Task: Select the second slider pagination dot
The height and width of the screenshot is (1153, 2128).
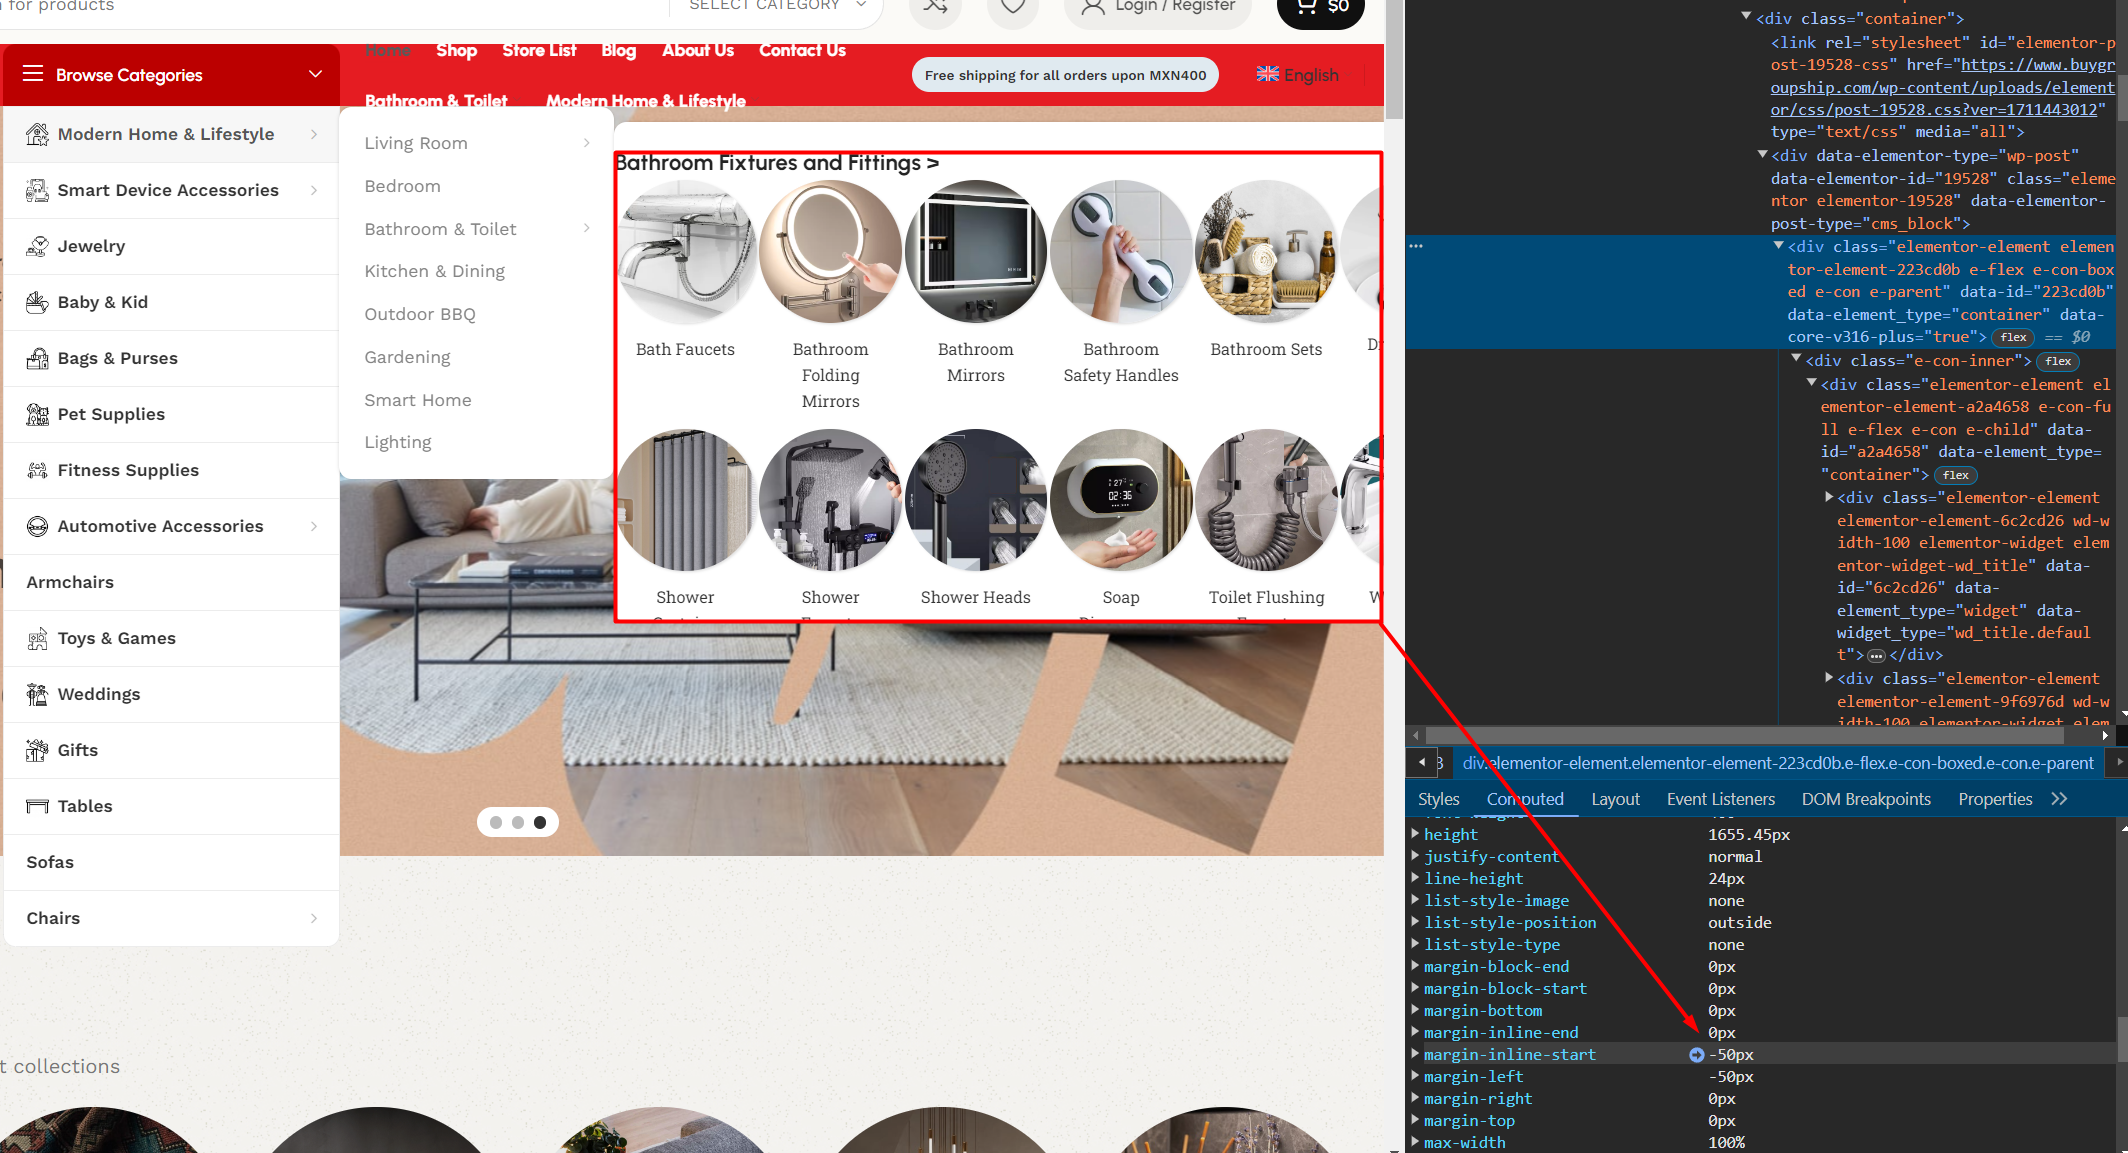Action: click(x=518, y=822)
